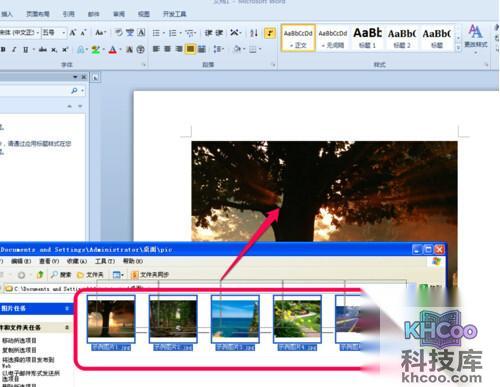The image size is (500, 387).
Task: Click the Explorer Up folder icon
Action: click(40, 275)
